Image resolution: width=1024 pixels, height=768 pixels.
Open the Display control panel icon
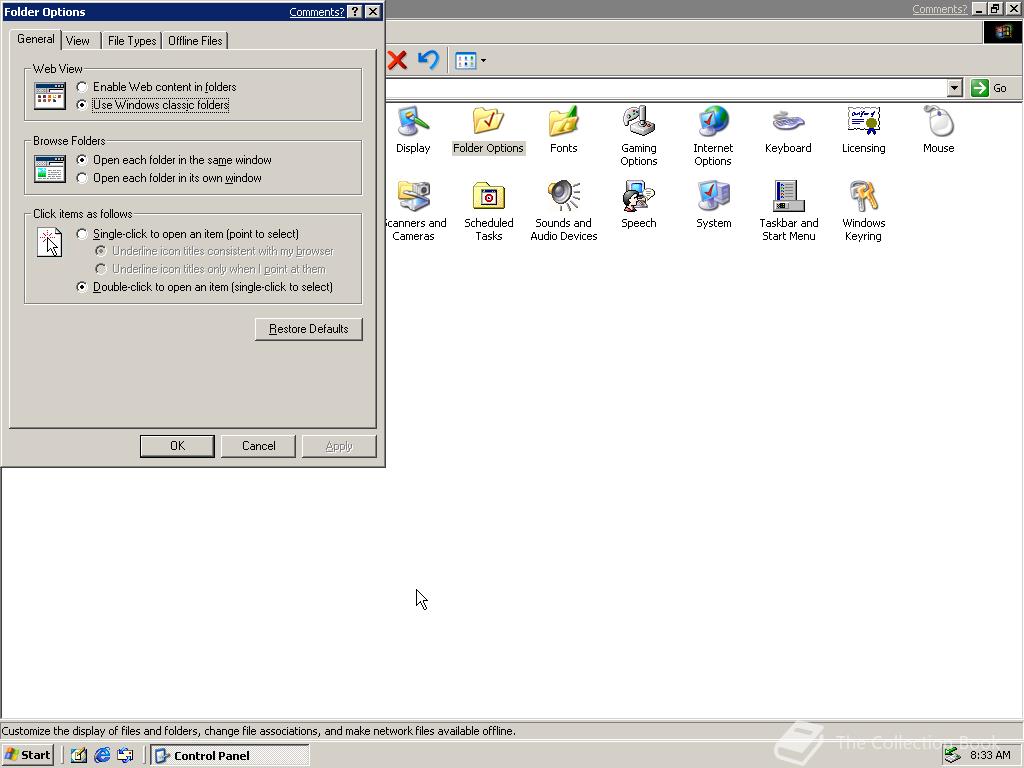click(x=413, y=130)
